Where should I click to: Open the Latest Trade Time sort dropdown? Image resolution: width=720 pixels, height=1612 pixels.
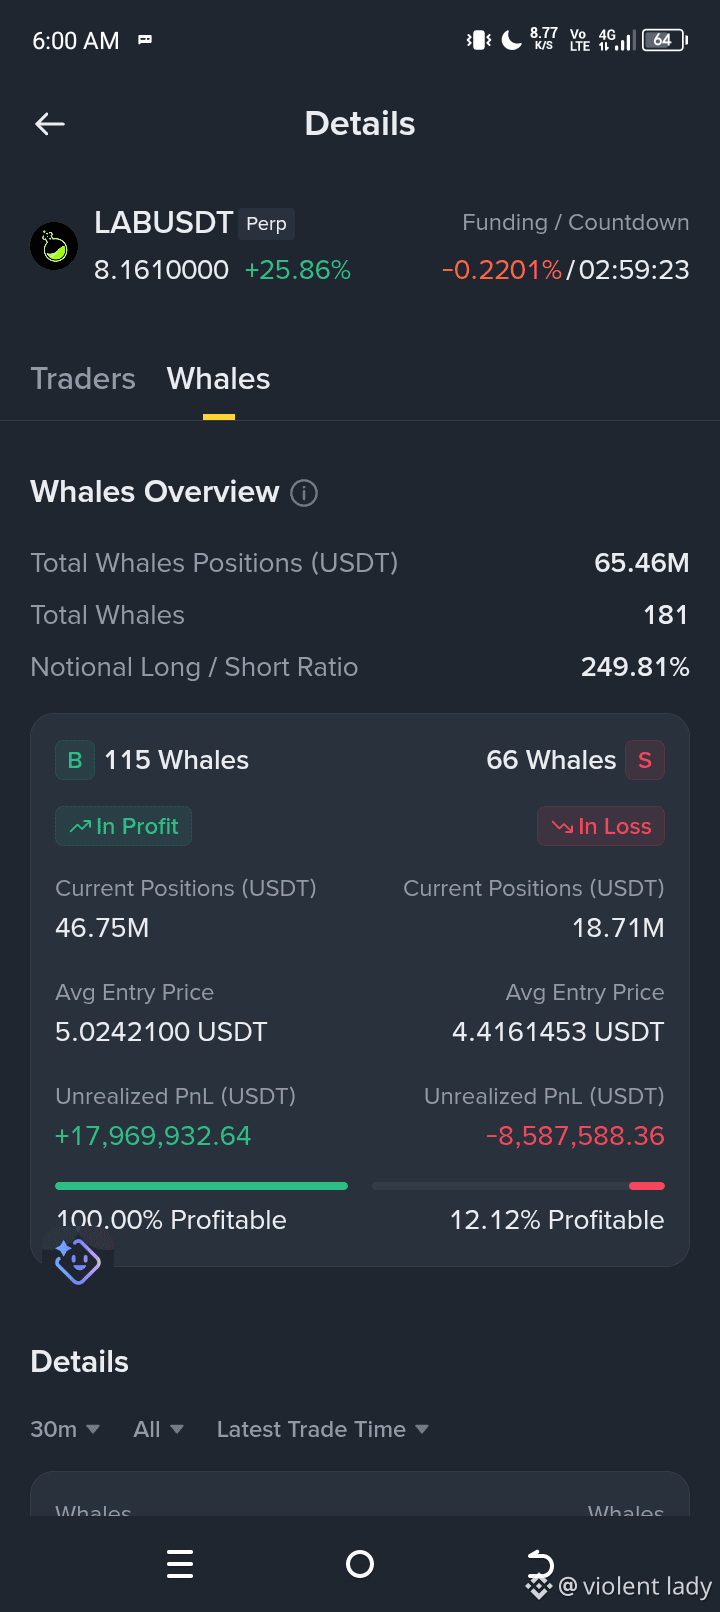[x=323, y=1429]
